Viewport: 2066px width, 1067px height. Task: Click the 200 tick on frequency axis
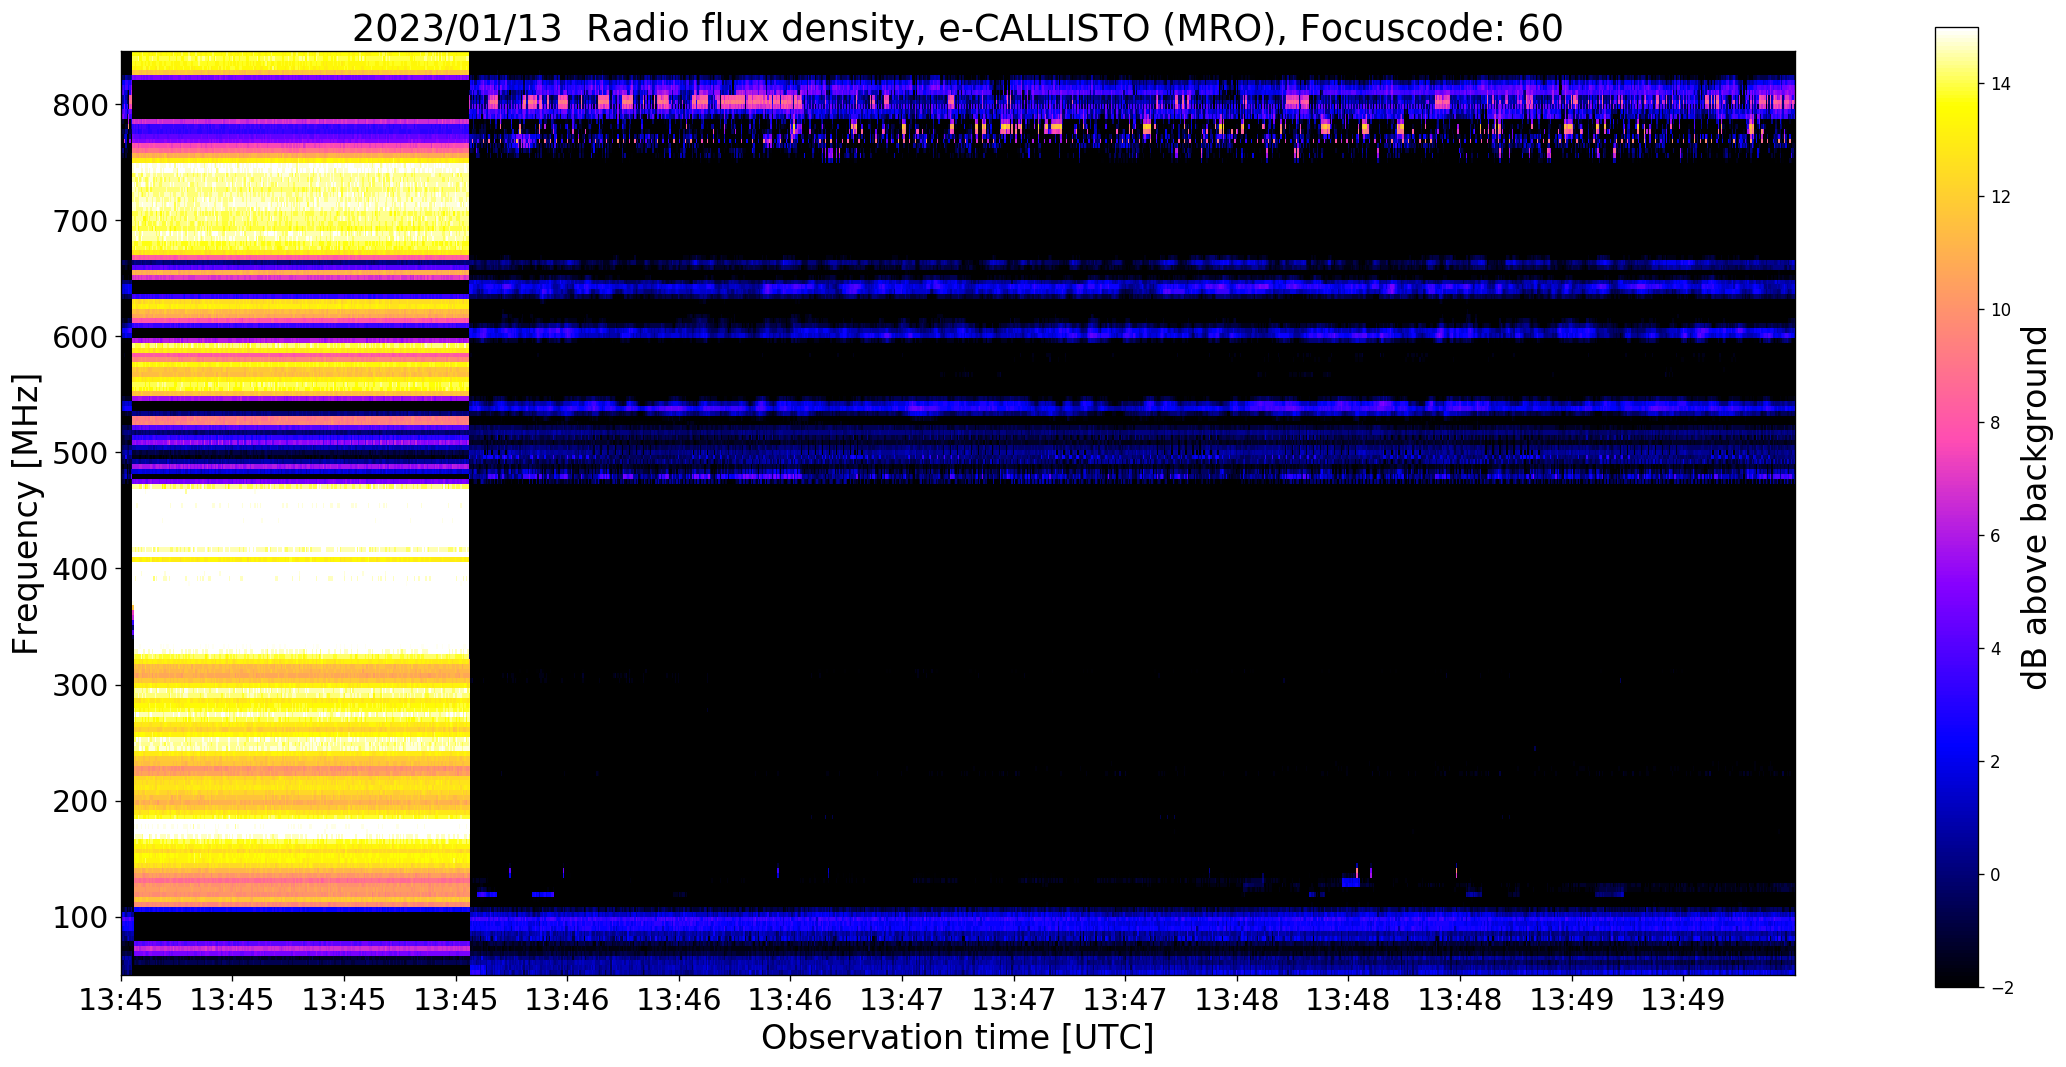tap(80, 801)
